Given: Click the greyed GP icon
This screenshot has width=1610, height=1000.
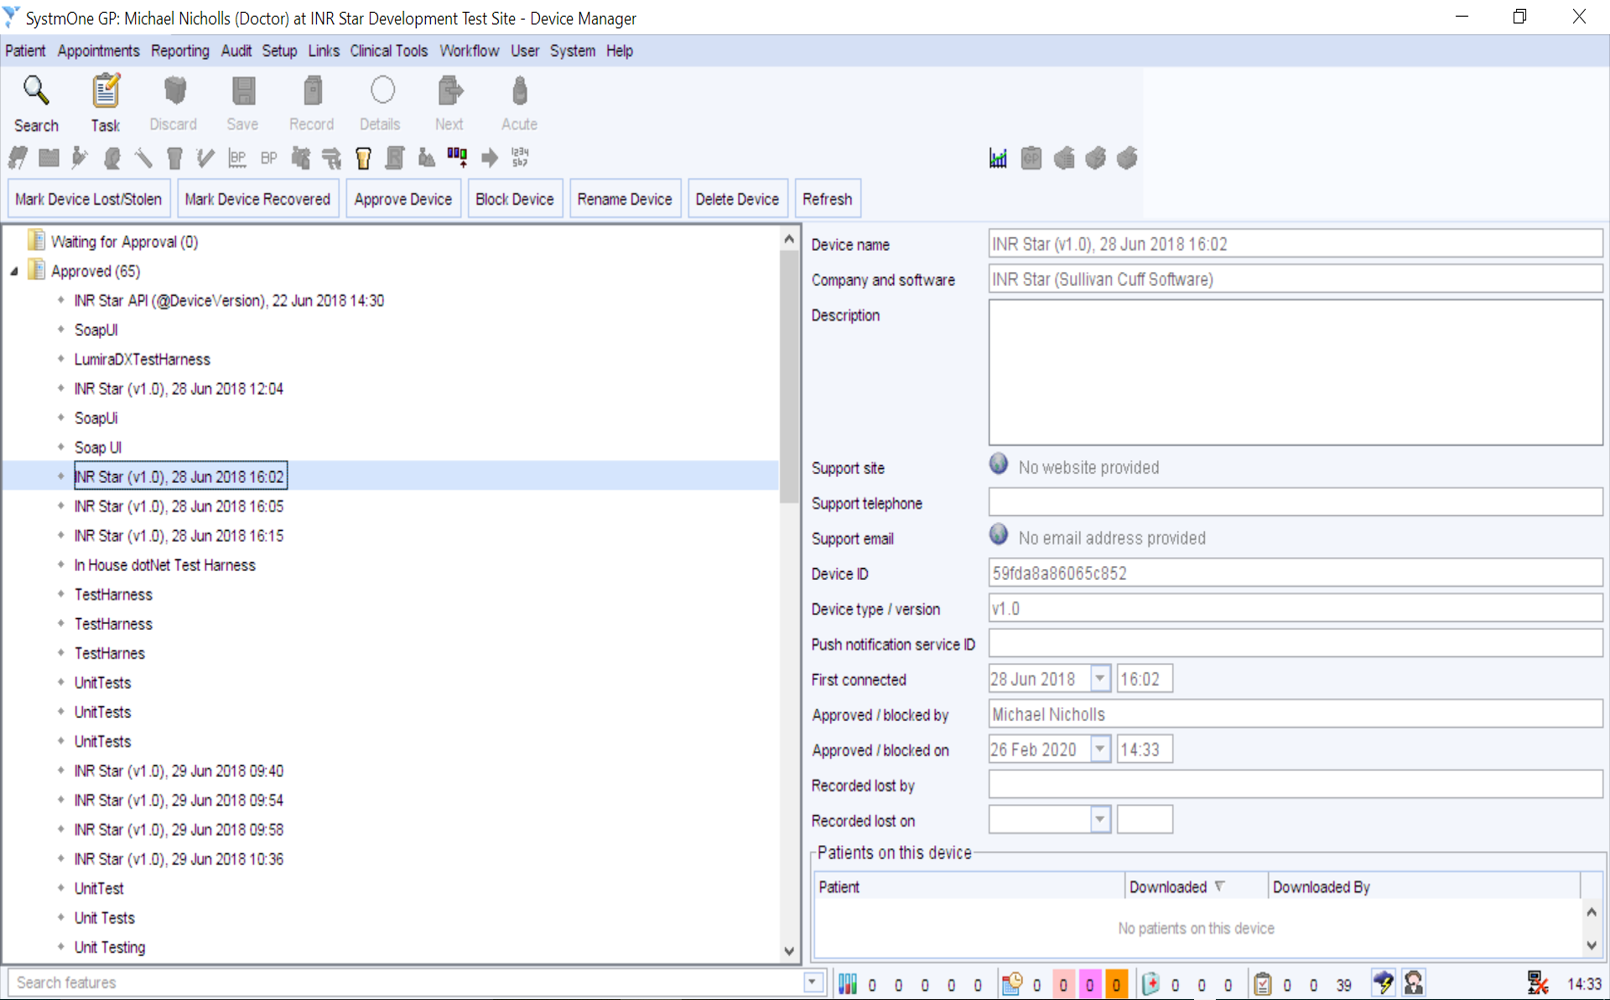Looking at the screenshot, I should (1031, 158).
